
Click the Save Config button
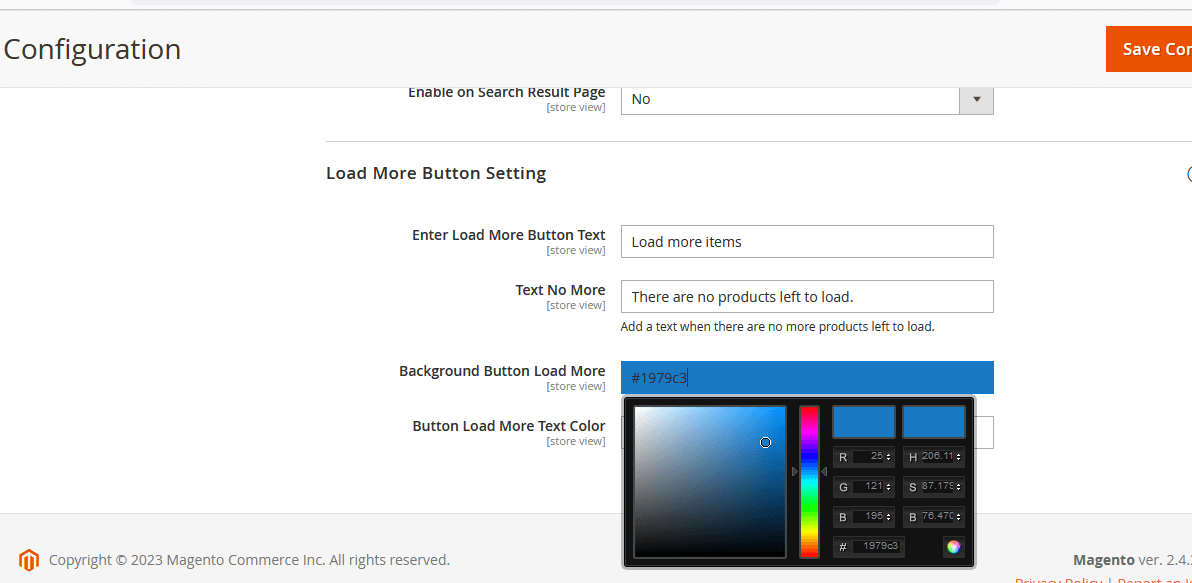1150,49
